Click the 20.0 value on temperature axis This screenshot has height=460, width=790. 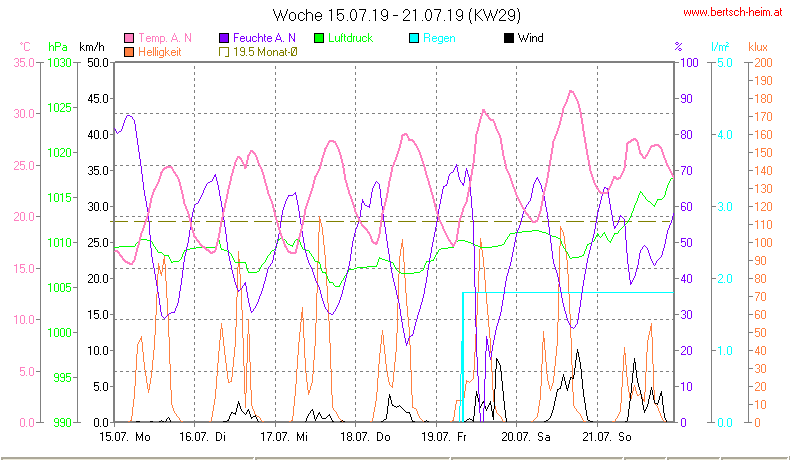click(x=24, y=217)
